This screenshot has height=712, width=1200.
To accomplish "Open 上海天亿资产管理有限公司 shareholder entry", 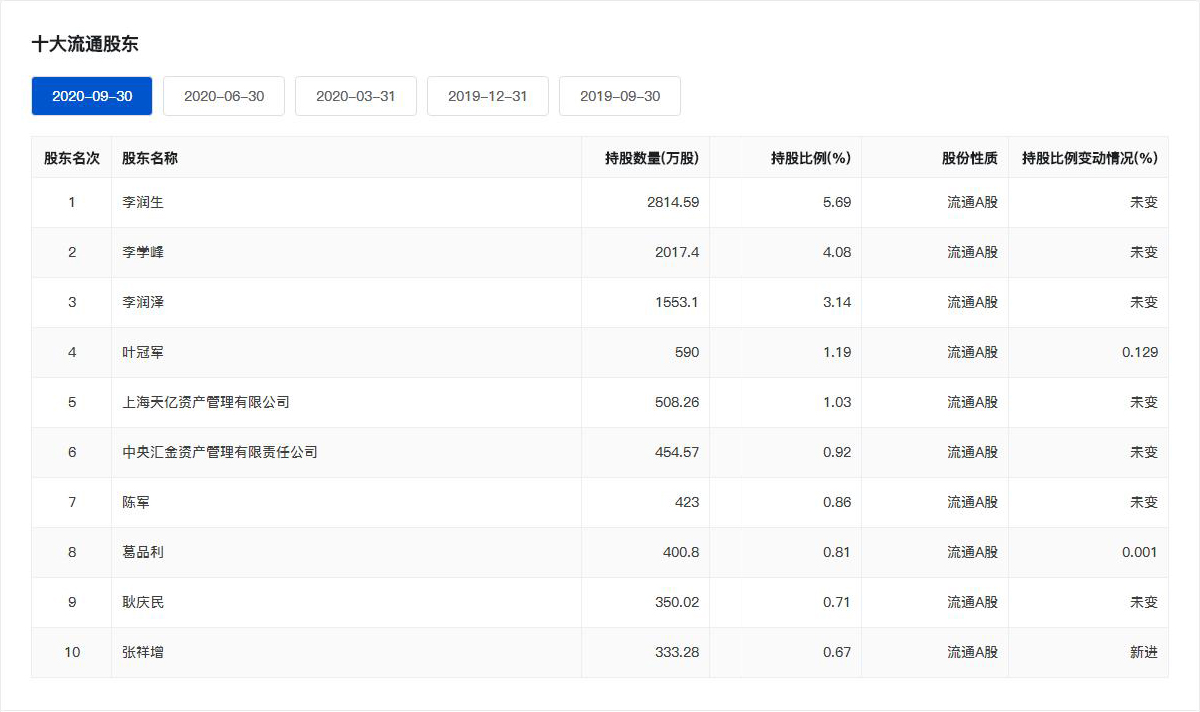I will [x=206, y=402].
